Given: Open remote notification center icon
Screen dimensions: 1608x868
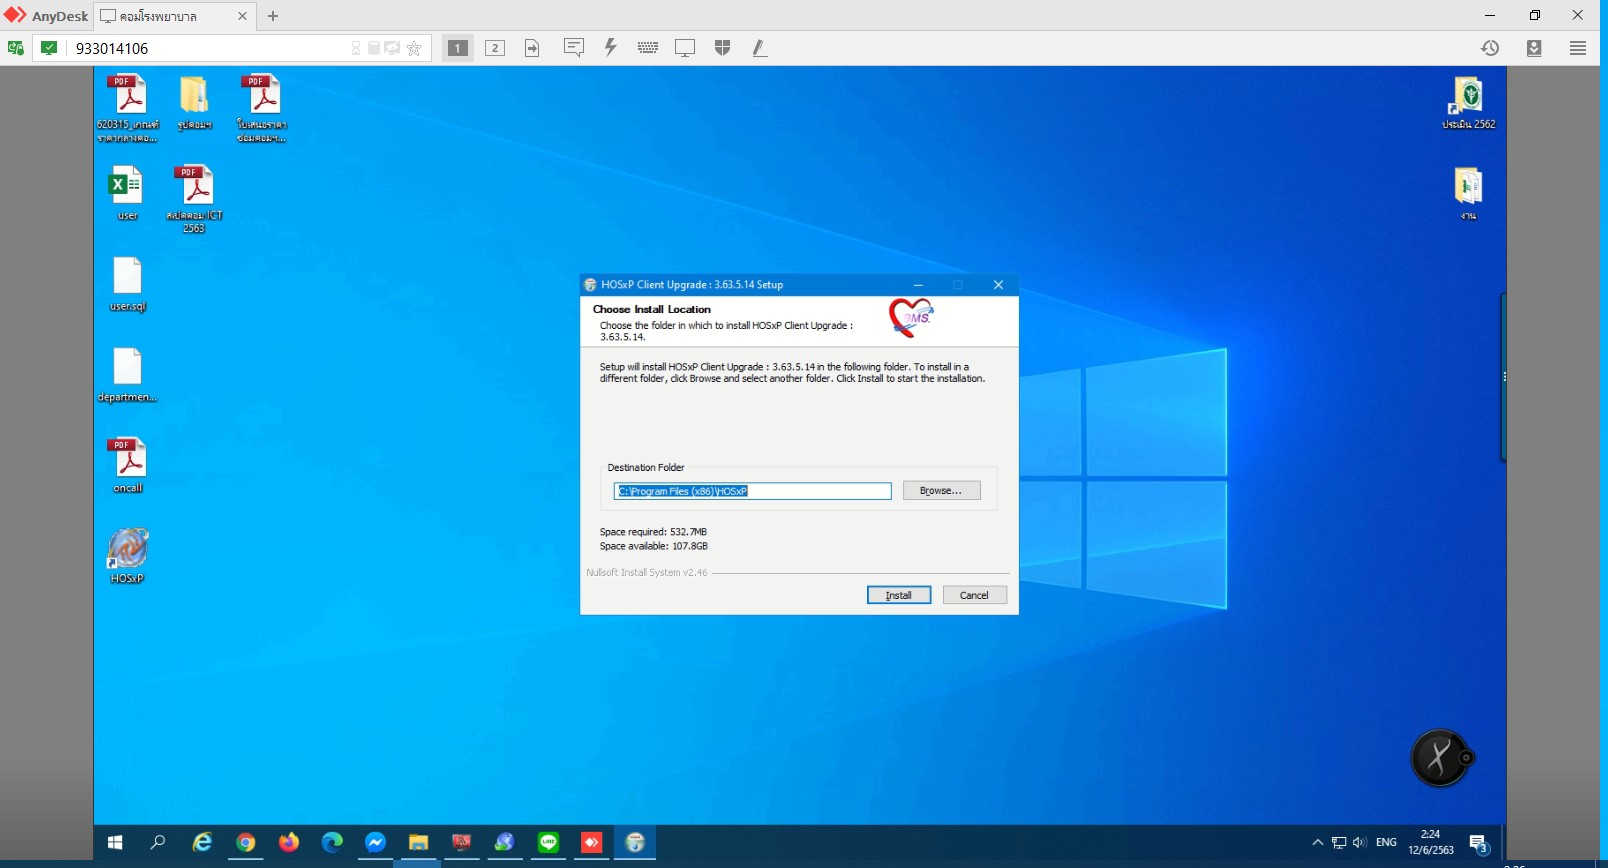Looking at the screenshot, I should tap(1479, 843).
